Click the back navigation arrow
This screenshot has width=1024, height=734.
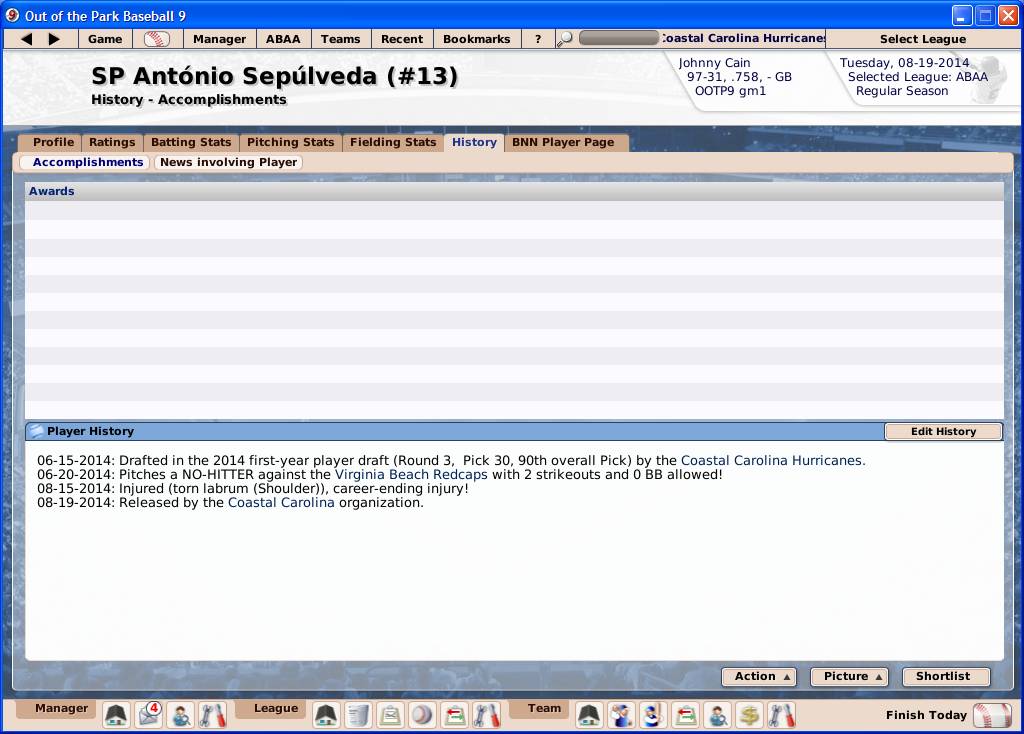coord(26,39)
